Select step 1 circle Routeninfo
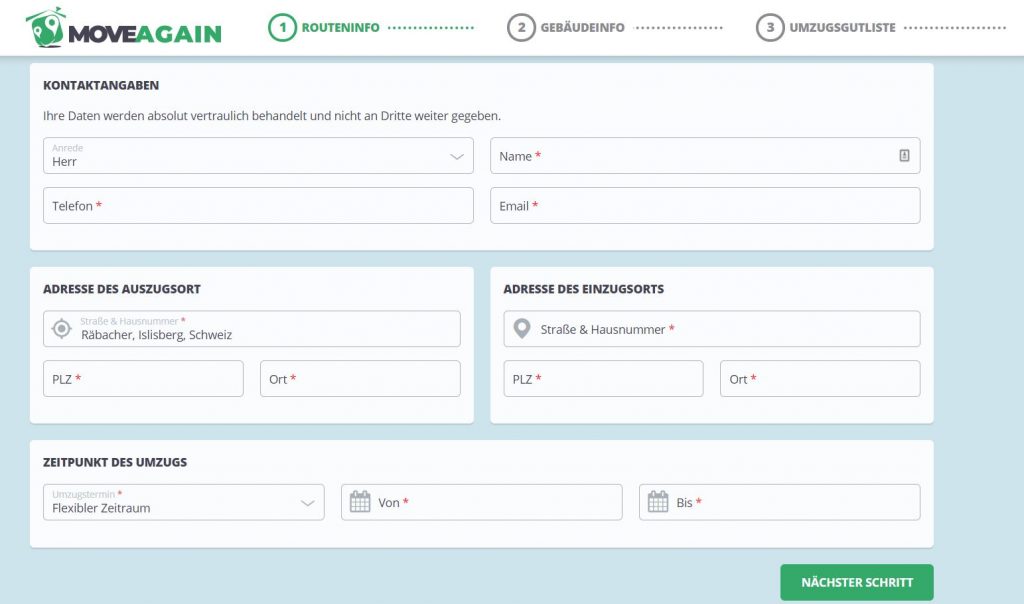This screenshot has width=1024, height=604. [282, 27]
